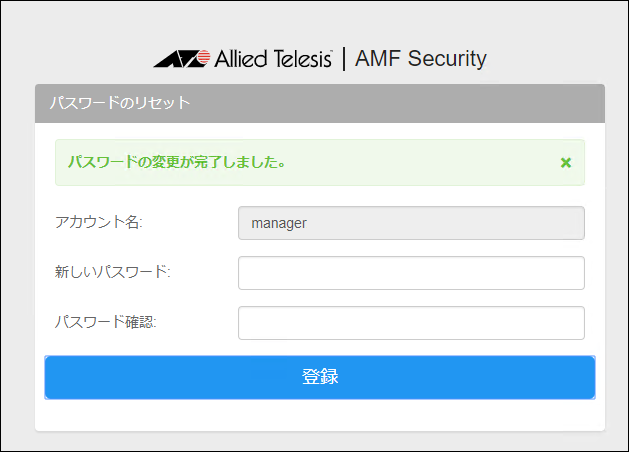The height and width of the screenshot is (452, 629).
Task: Click the パスワード確認 label
Action: point(107,322)
